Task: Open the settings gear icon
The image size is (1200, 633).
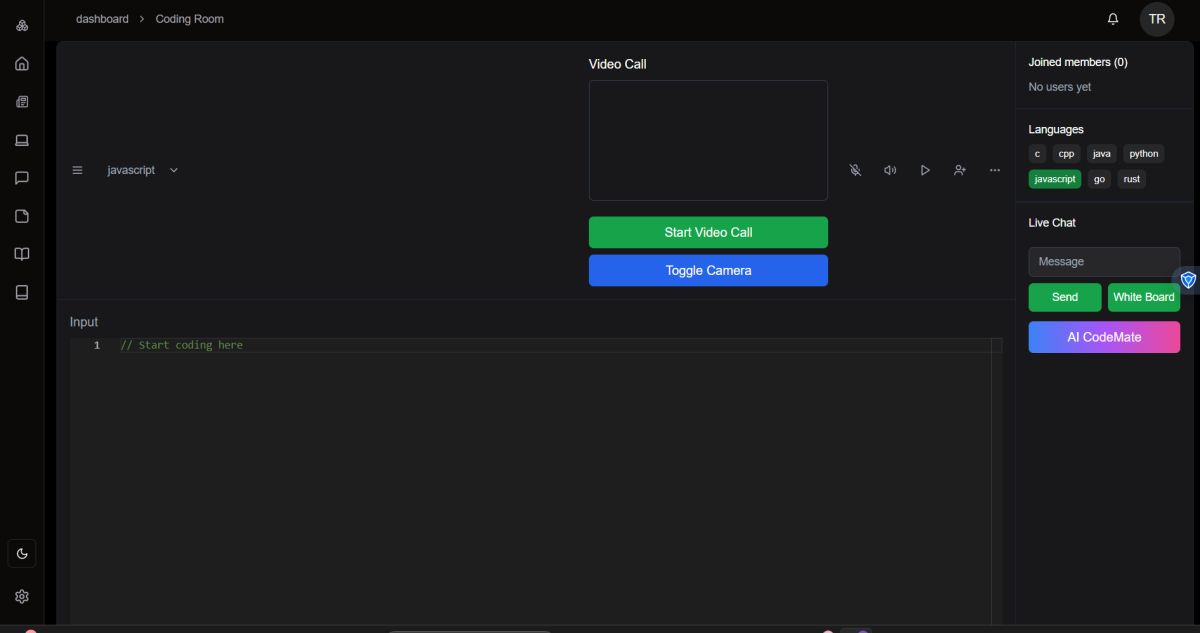Action: pos(22,596)
